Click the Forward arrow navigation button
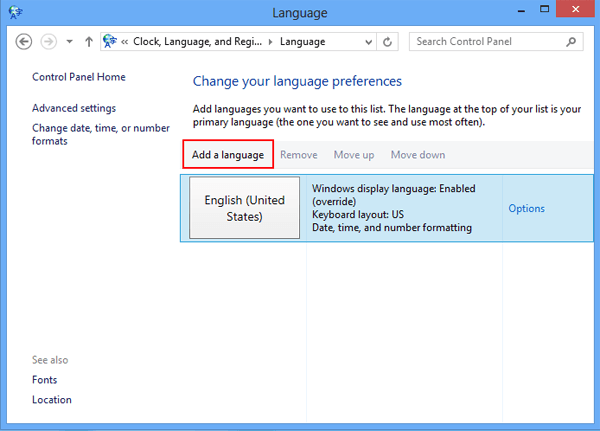The height and width of the screenshot is (431, 600). [49, 42]
